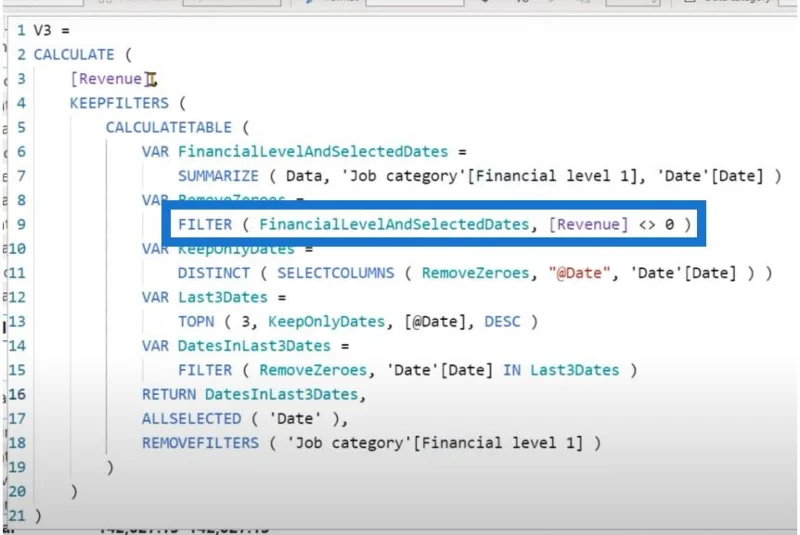The width and height of the screenshot is (800, 535).
Task: Click the [Revenue reference on line 3
Action: 106,79
